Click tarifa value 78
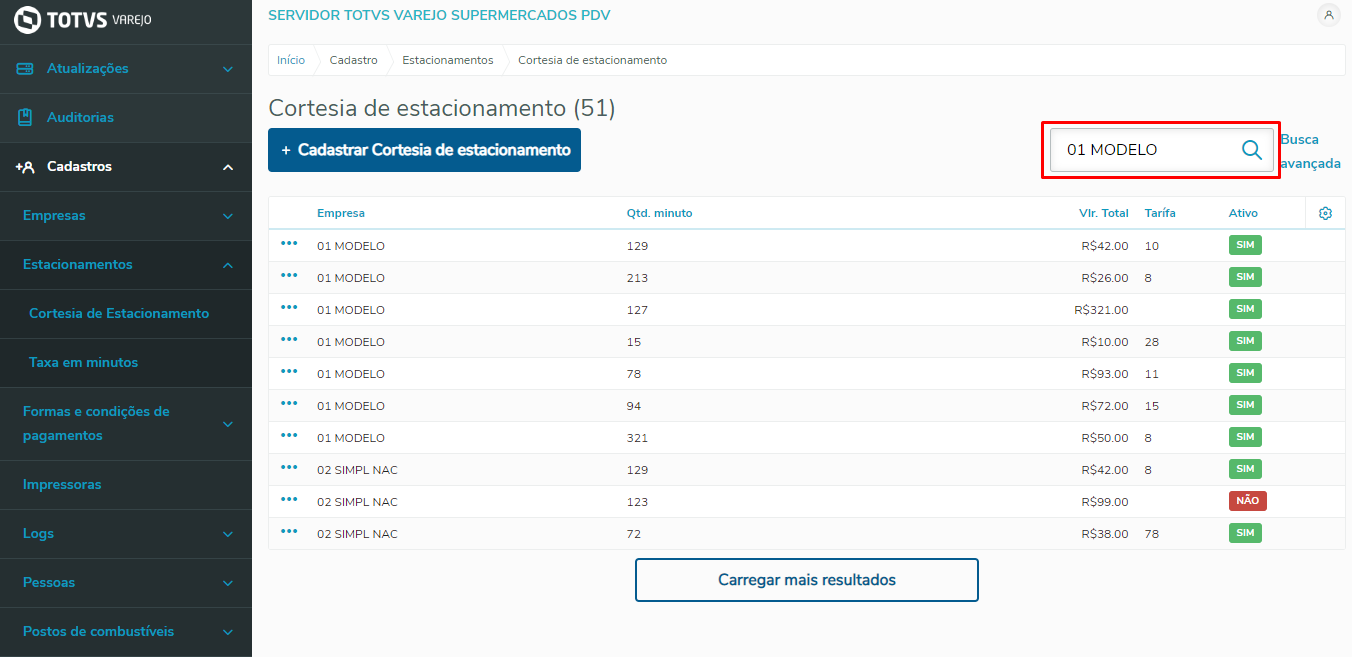 pos(1152,534)
